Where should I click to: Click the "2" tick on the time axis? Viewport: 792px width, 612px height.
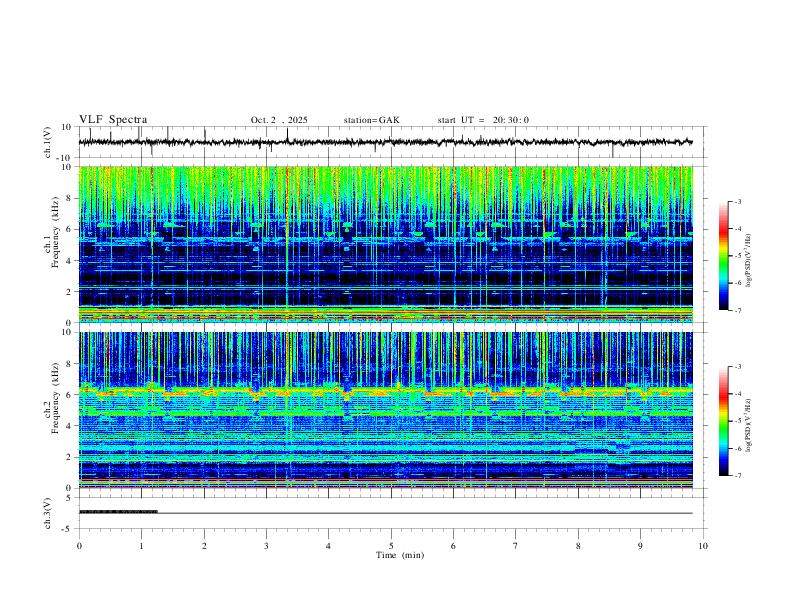(x=204, y=546)
